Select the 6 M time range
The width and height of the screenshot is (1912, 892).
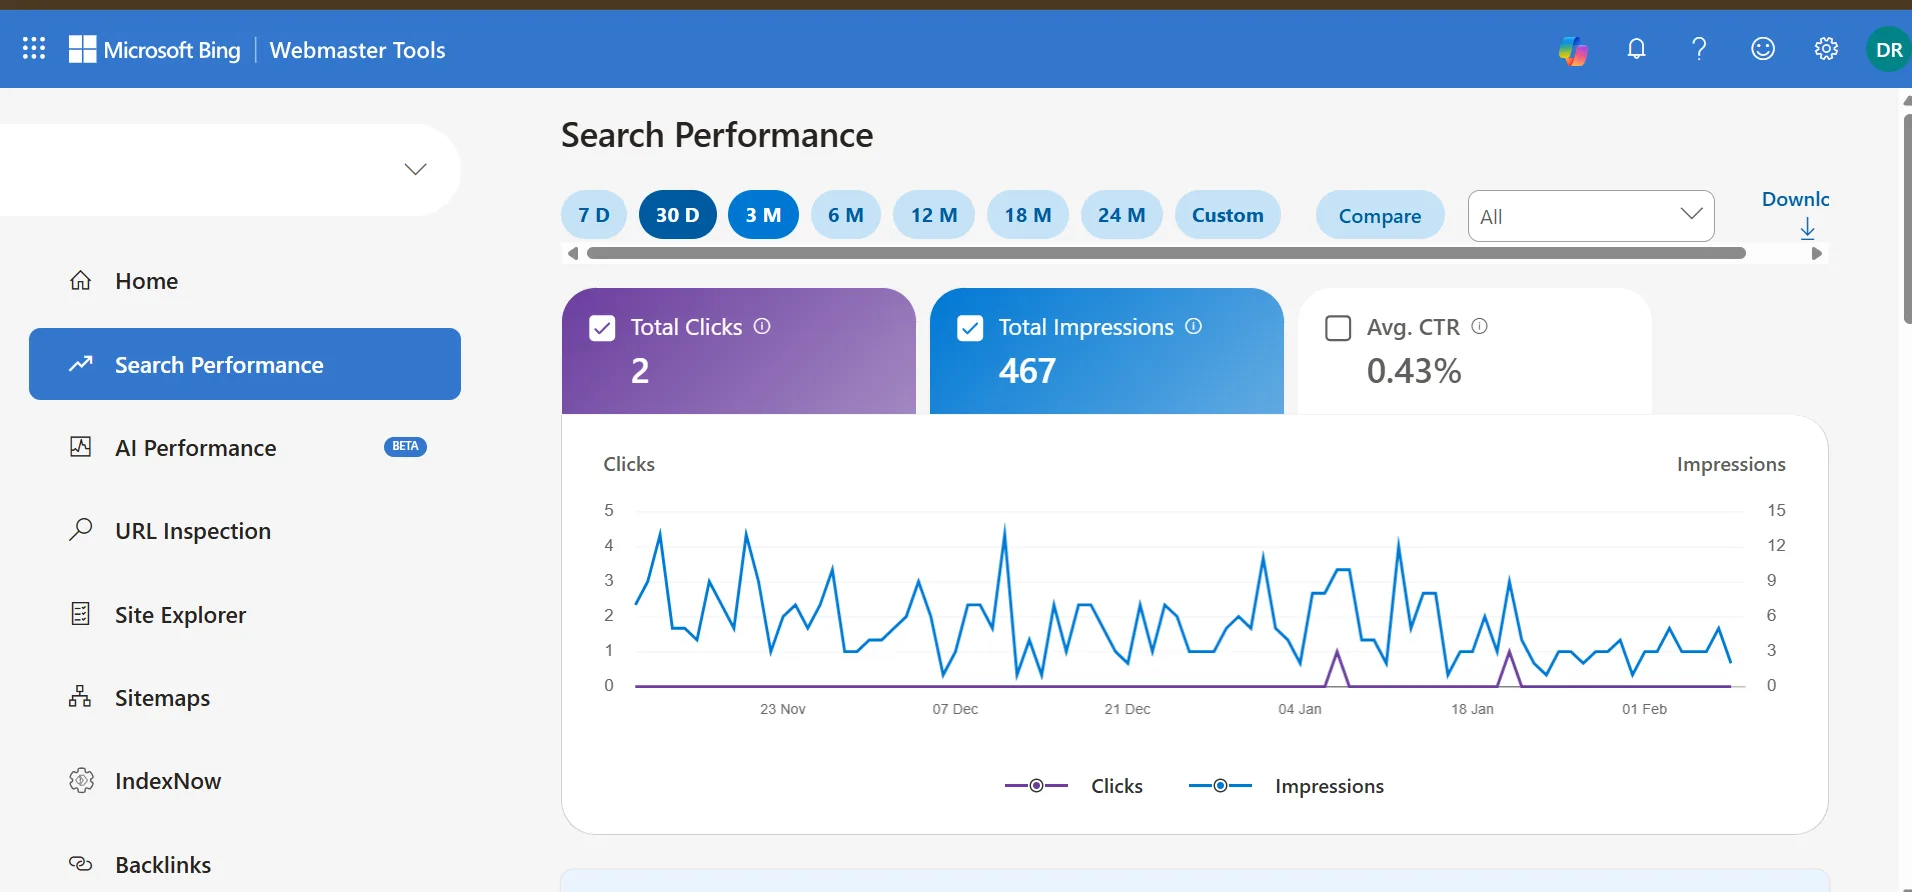846,215
